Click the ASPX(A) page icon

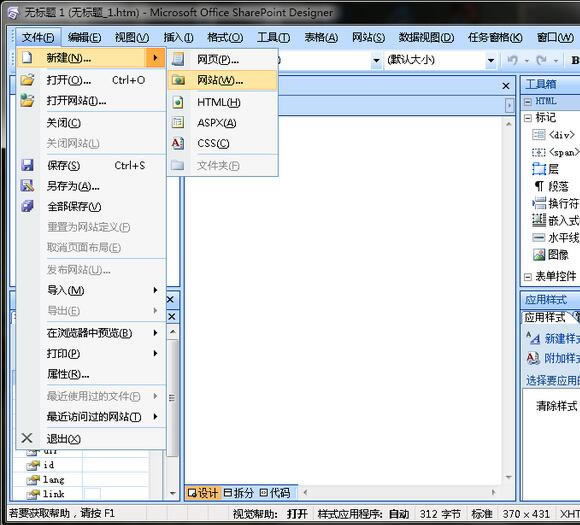coord(178,122)
